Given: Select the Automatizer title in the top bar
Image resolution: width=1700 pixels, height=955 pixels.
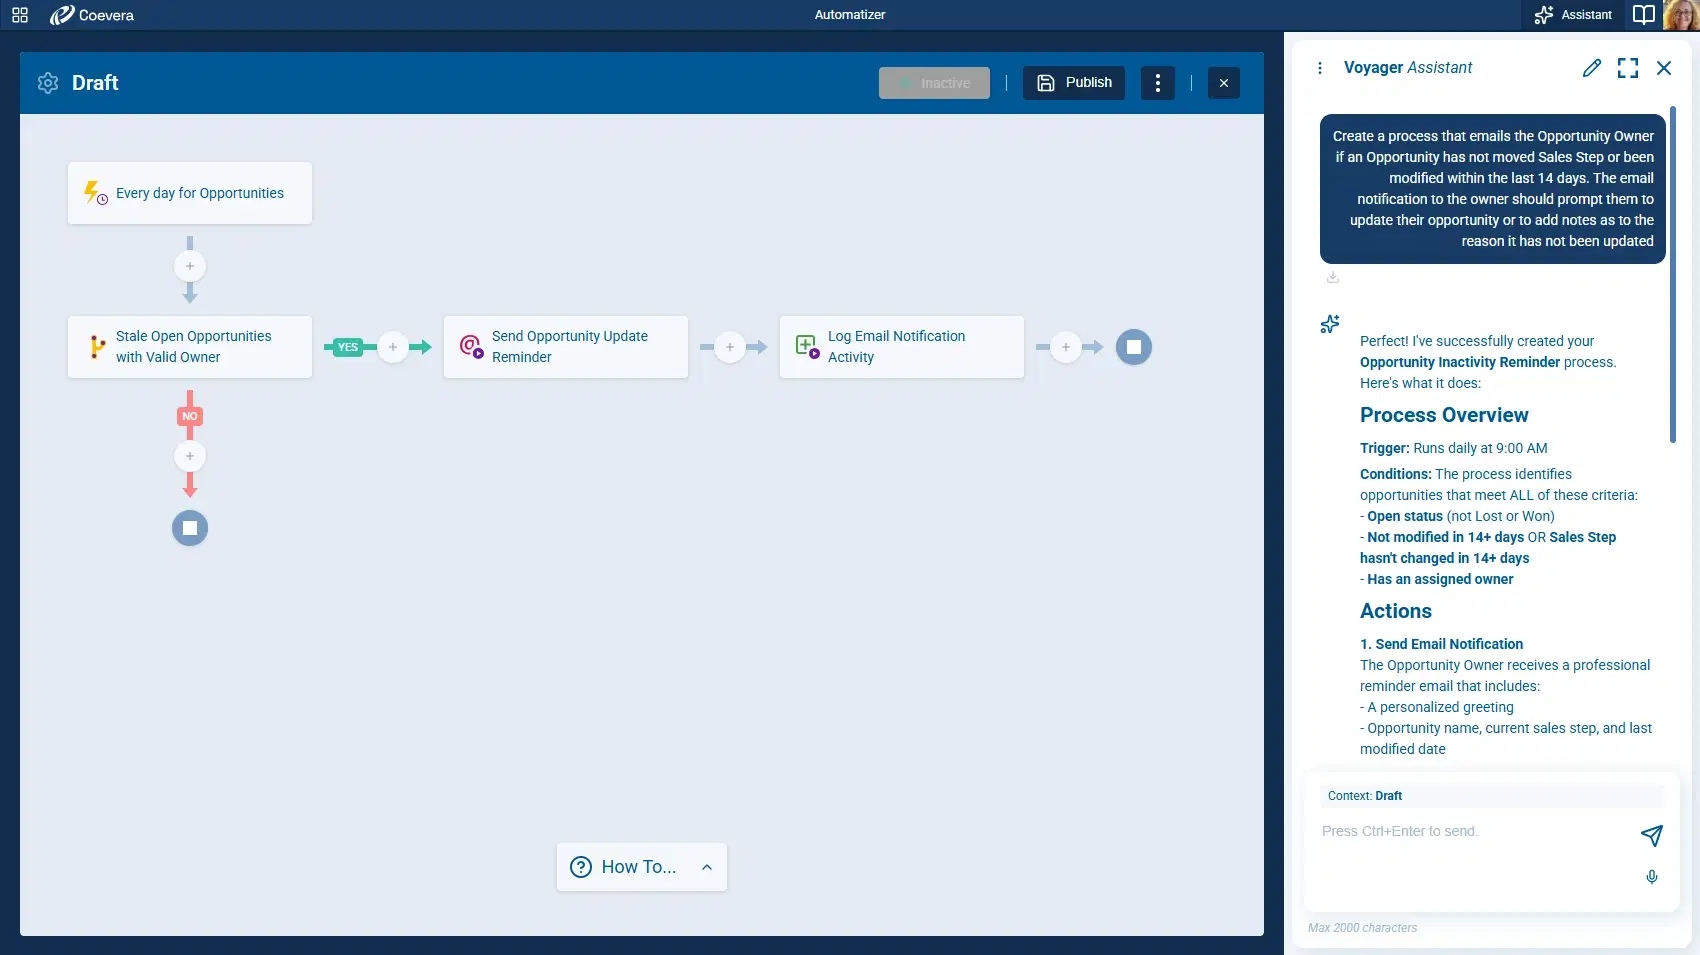Looking at the screenshot, I should 849,14.
